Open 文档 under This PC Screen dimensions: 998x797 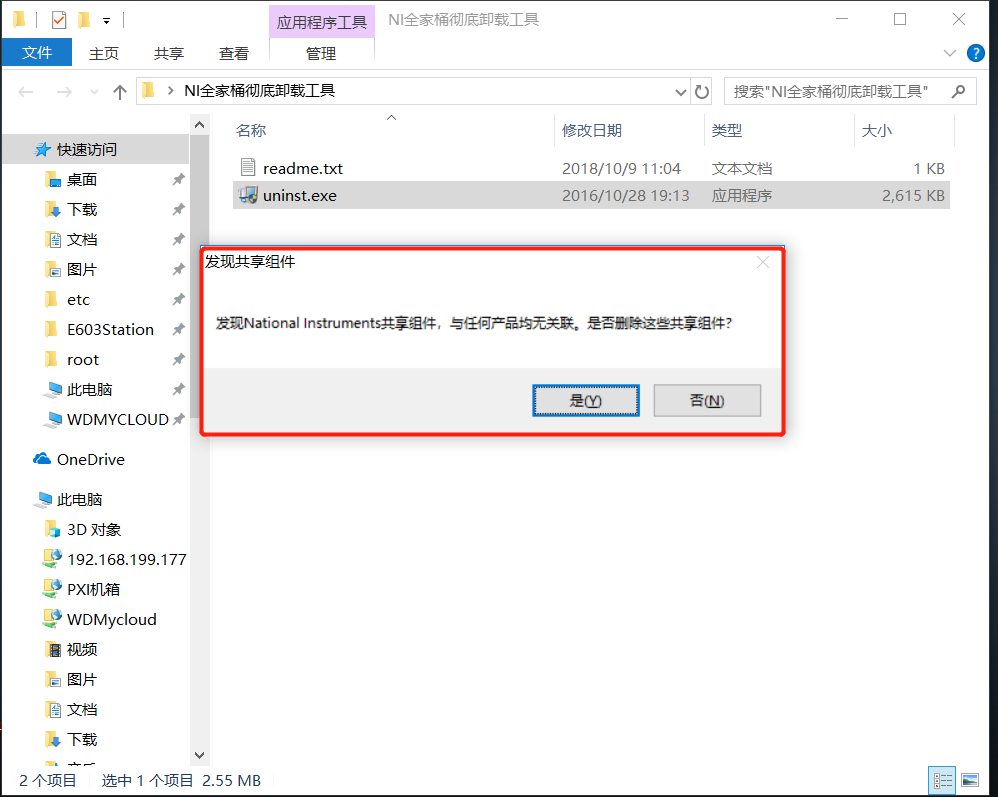pyautogui.click(x=82, y=709)
